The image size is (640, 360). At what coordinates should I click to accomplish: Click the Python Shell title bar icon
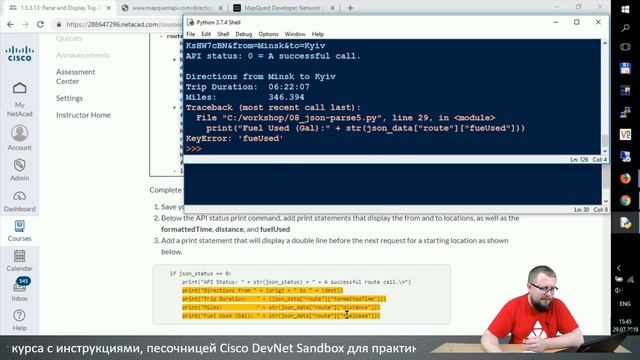[x=190, y=22]
